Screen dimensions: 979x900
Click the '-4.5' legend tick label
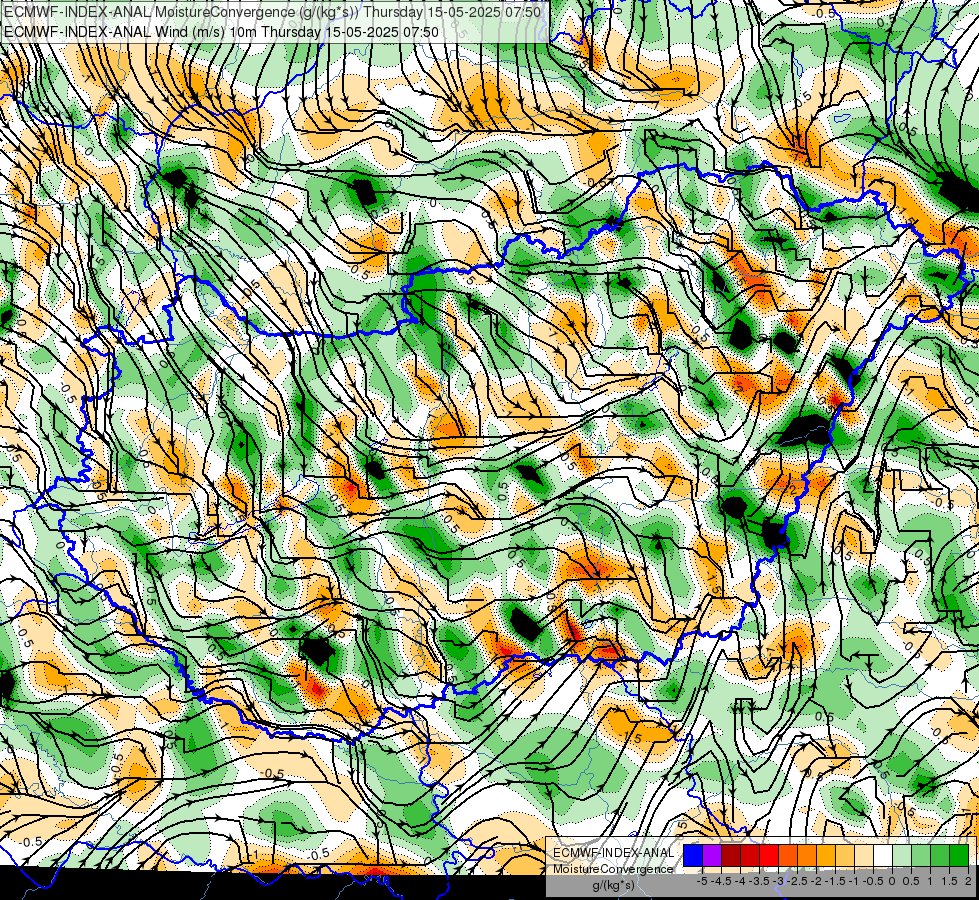[721, 881]
